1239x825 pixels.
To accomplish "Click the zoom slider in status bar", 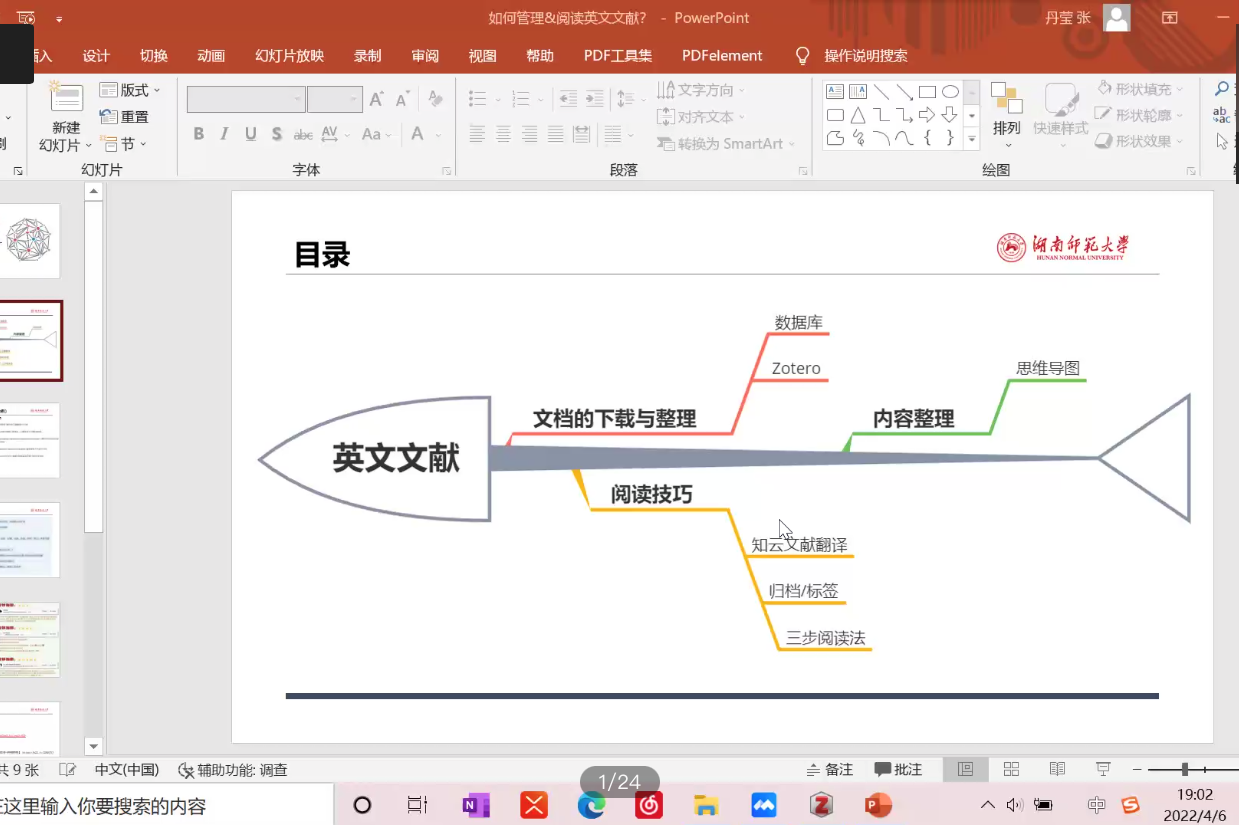I will click(x=1185, y=769).
